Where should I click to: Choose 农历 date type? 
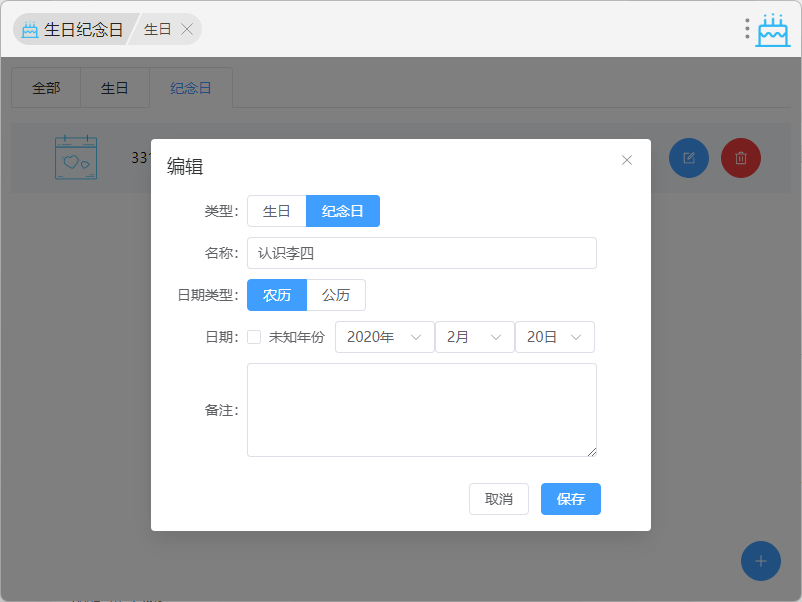(277, 295)
